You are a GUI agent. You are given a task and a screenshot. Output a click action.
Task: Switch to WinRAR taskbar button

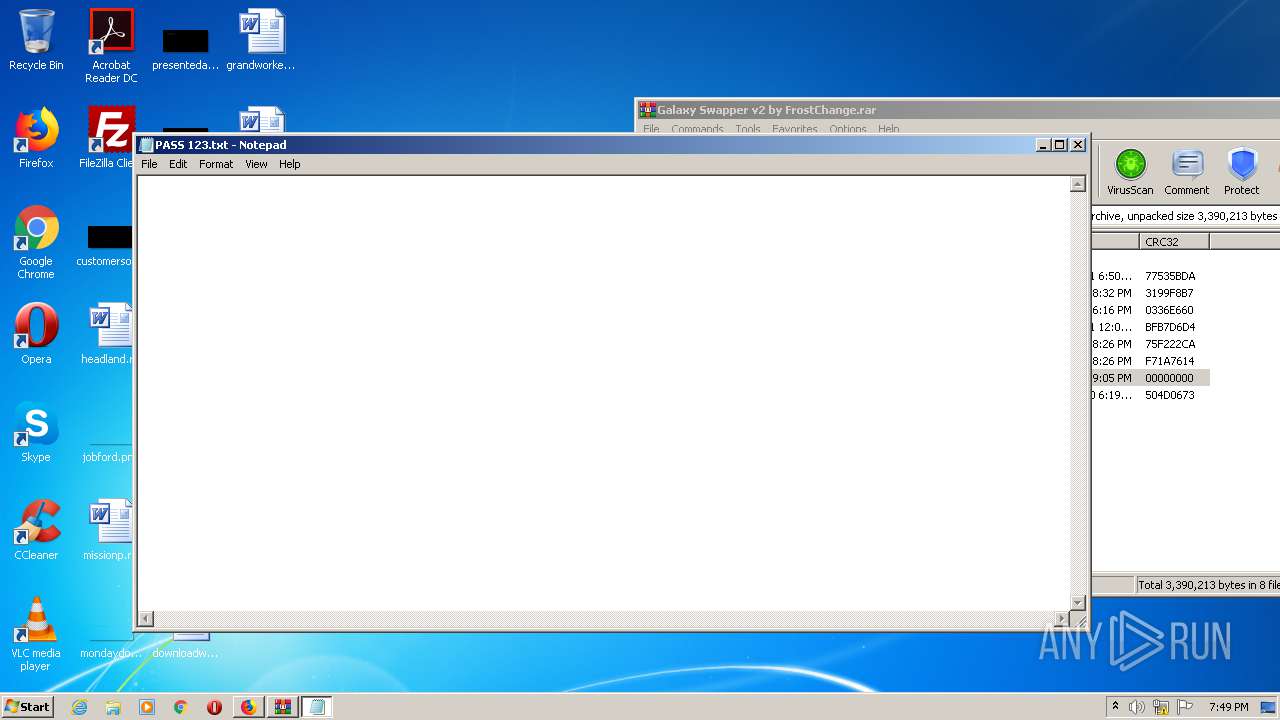(283, 707)
